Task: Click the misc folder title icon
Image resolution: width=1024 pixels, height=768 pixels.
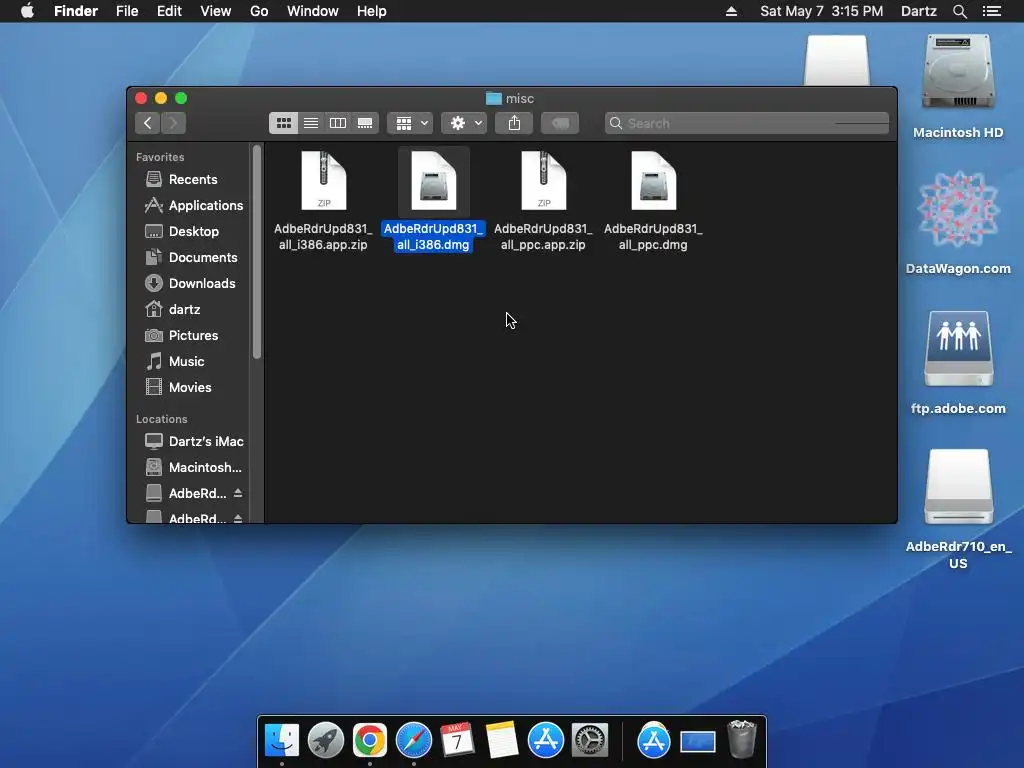Action: 494,99
